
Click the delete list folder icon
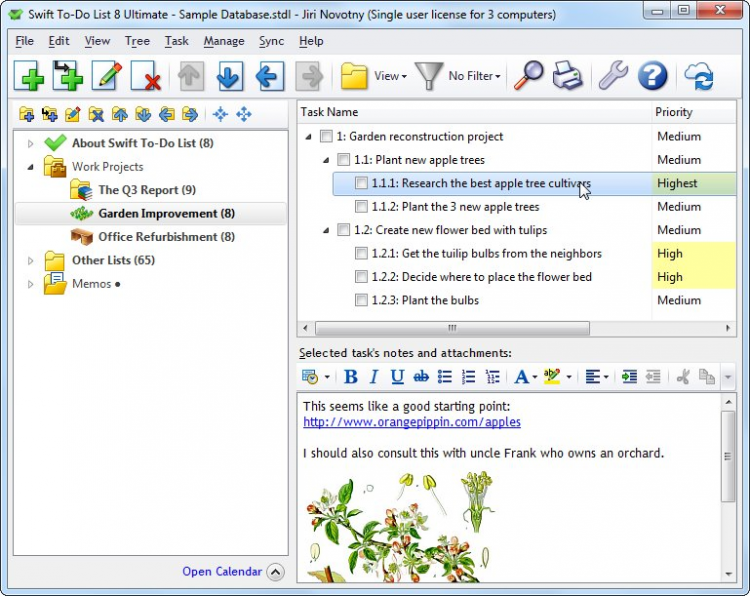coord(96,114)
